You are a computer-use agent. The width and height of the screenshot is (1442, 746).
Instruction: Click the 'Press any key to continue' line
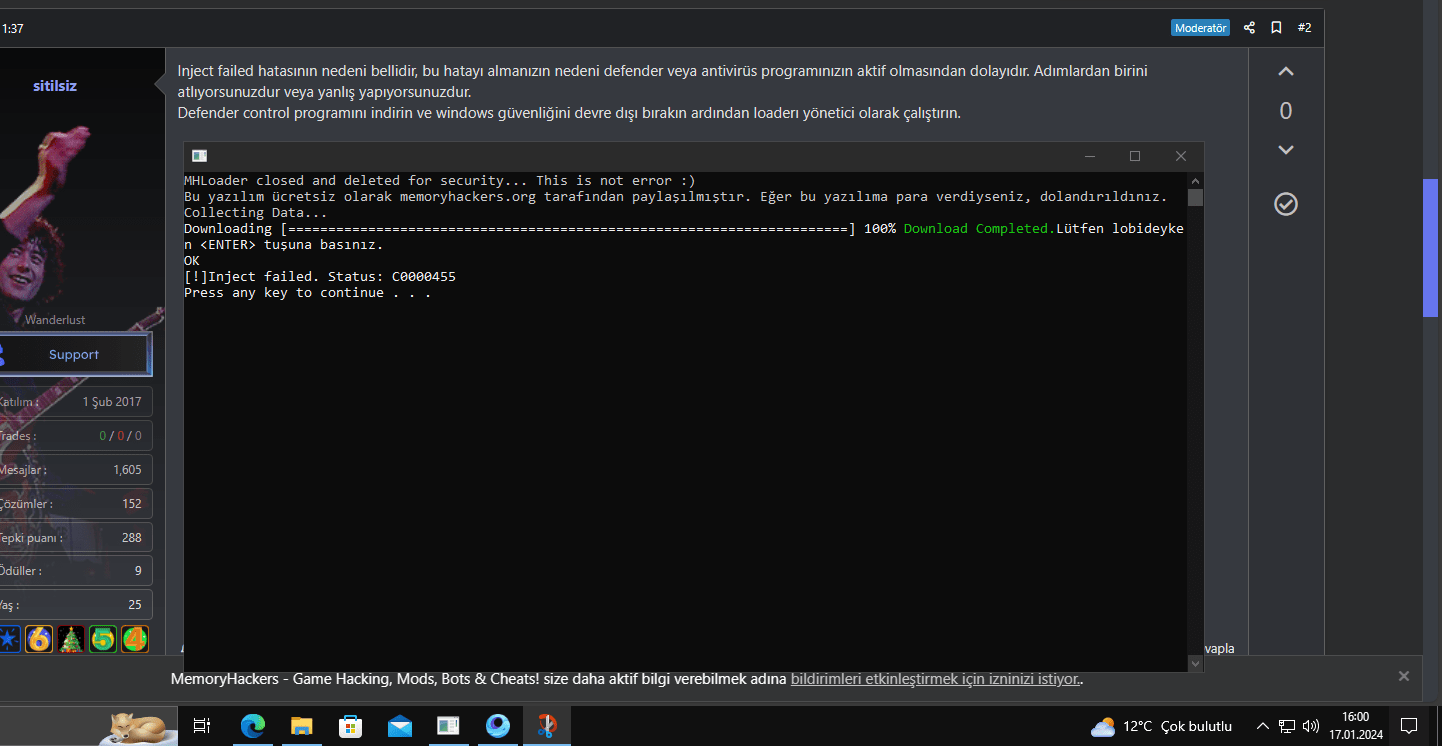click(308, 293)
